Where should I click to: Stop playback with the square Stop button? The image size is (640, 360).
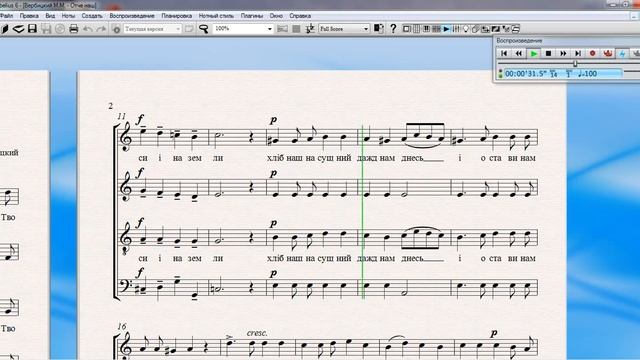[548, 53]
